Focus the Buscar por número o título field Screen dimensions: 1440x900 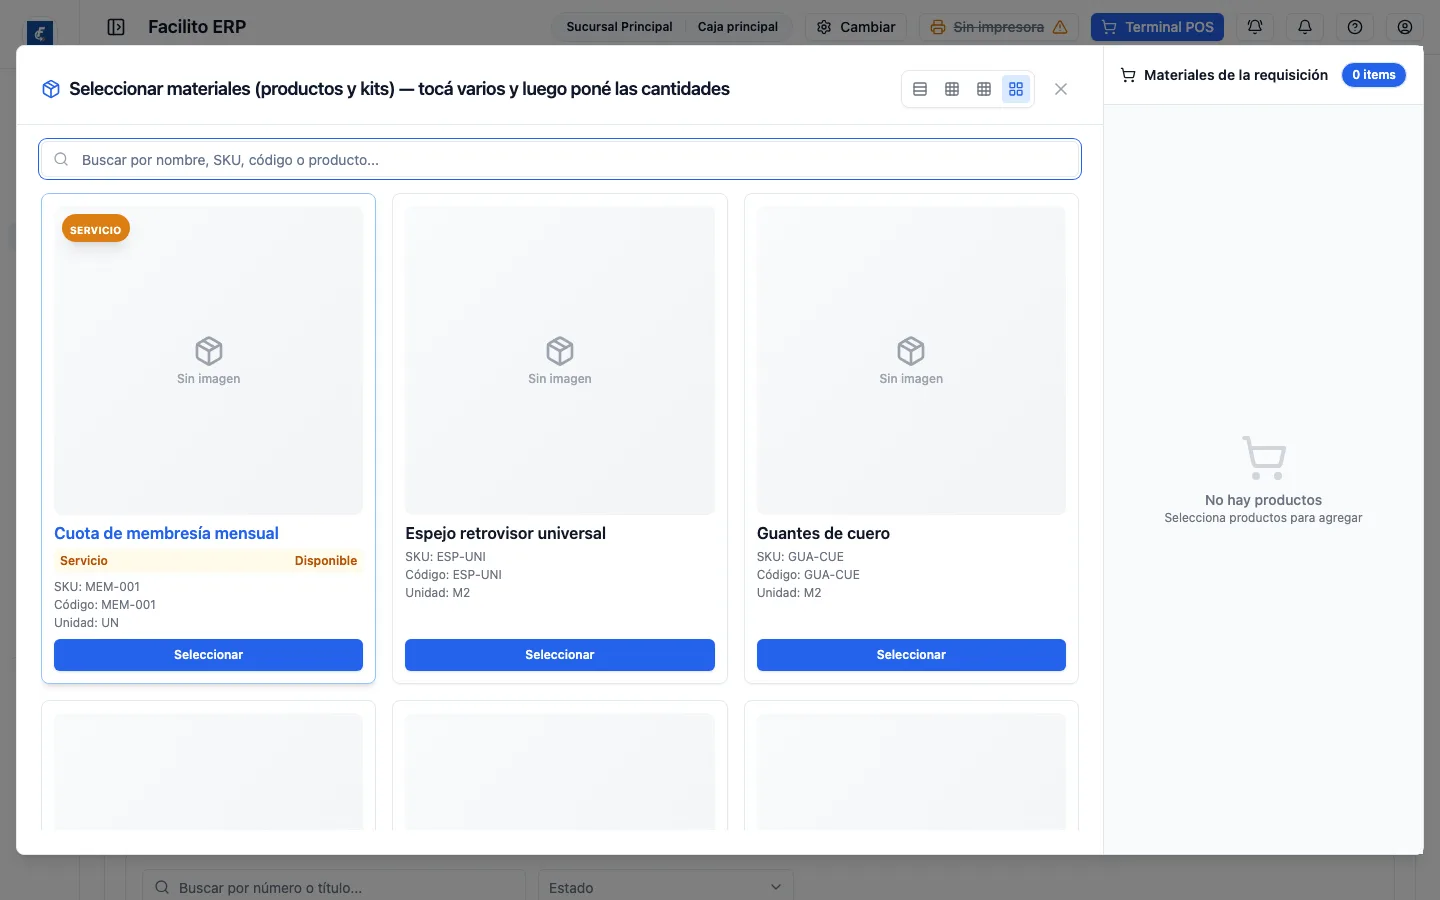335,887
